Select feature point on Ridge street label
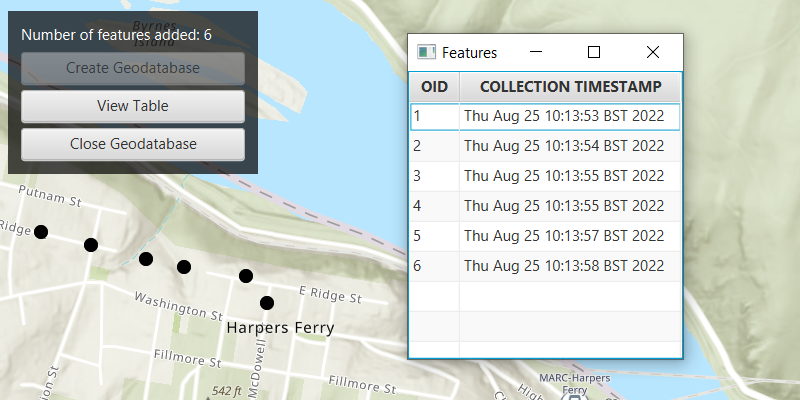Viewport: 800px width, 400px height. 41,232
